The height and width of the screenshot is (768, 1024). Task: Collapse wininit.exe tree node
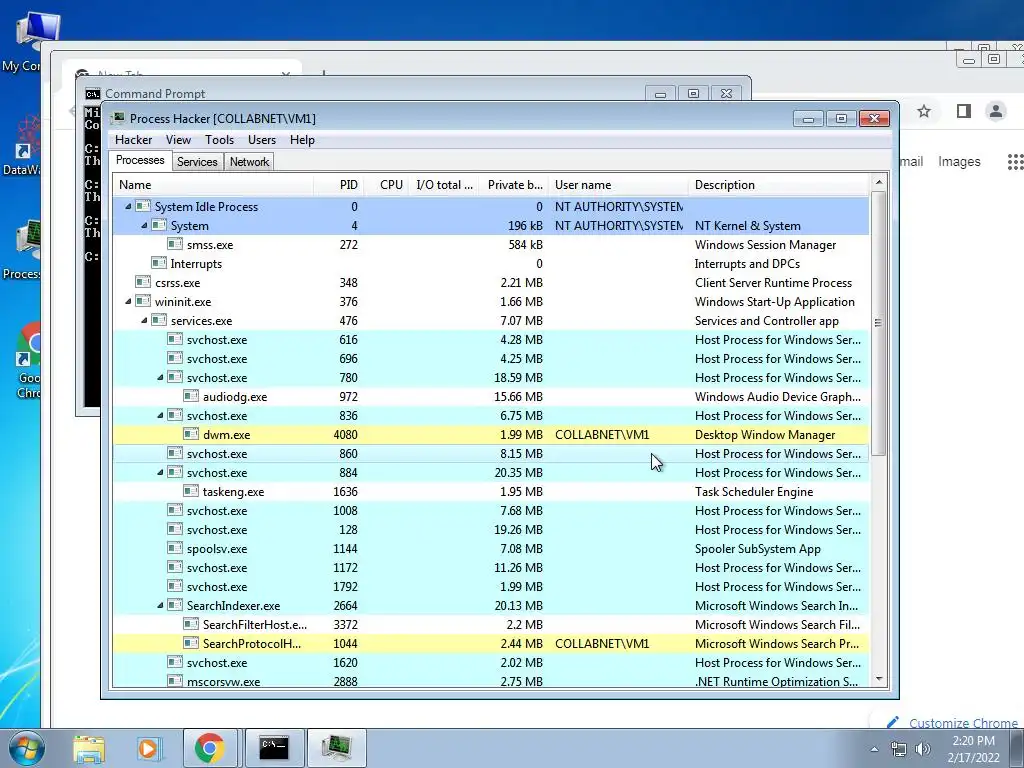pyautogui.click(x=128, y=302)
